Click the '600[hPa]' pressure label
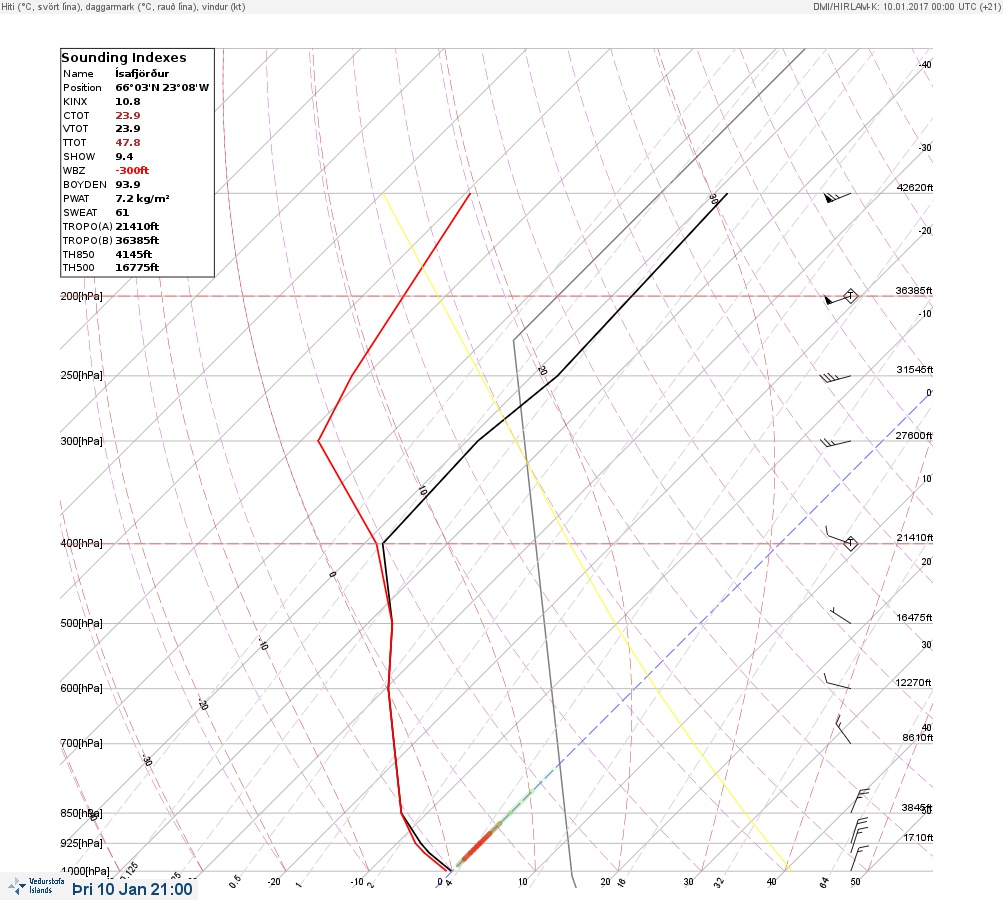Image resolution: width=1003 pixels, height=900 pixels. 81,688
